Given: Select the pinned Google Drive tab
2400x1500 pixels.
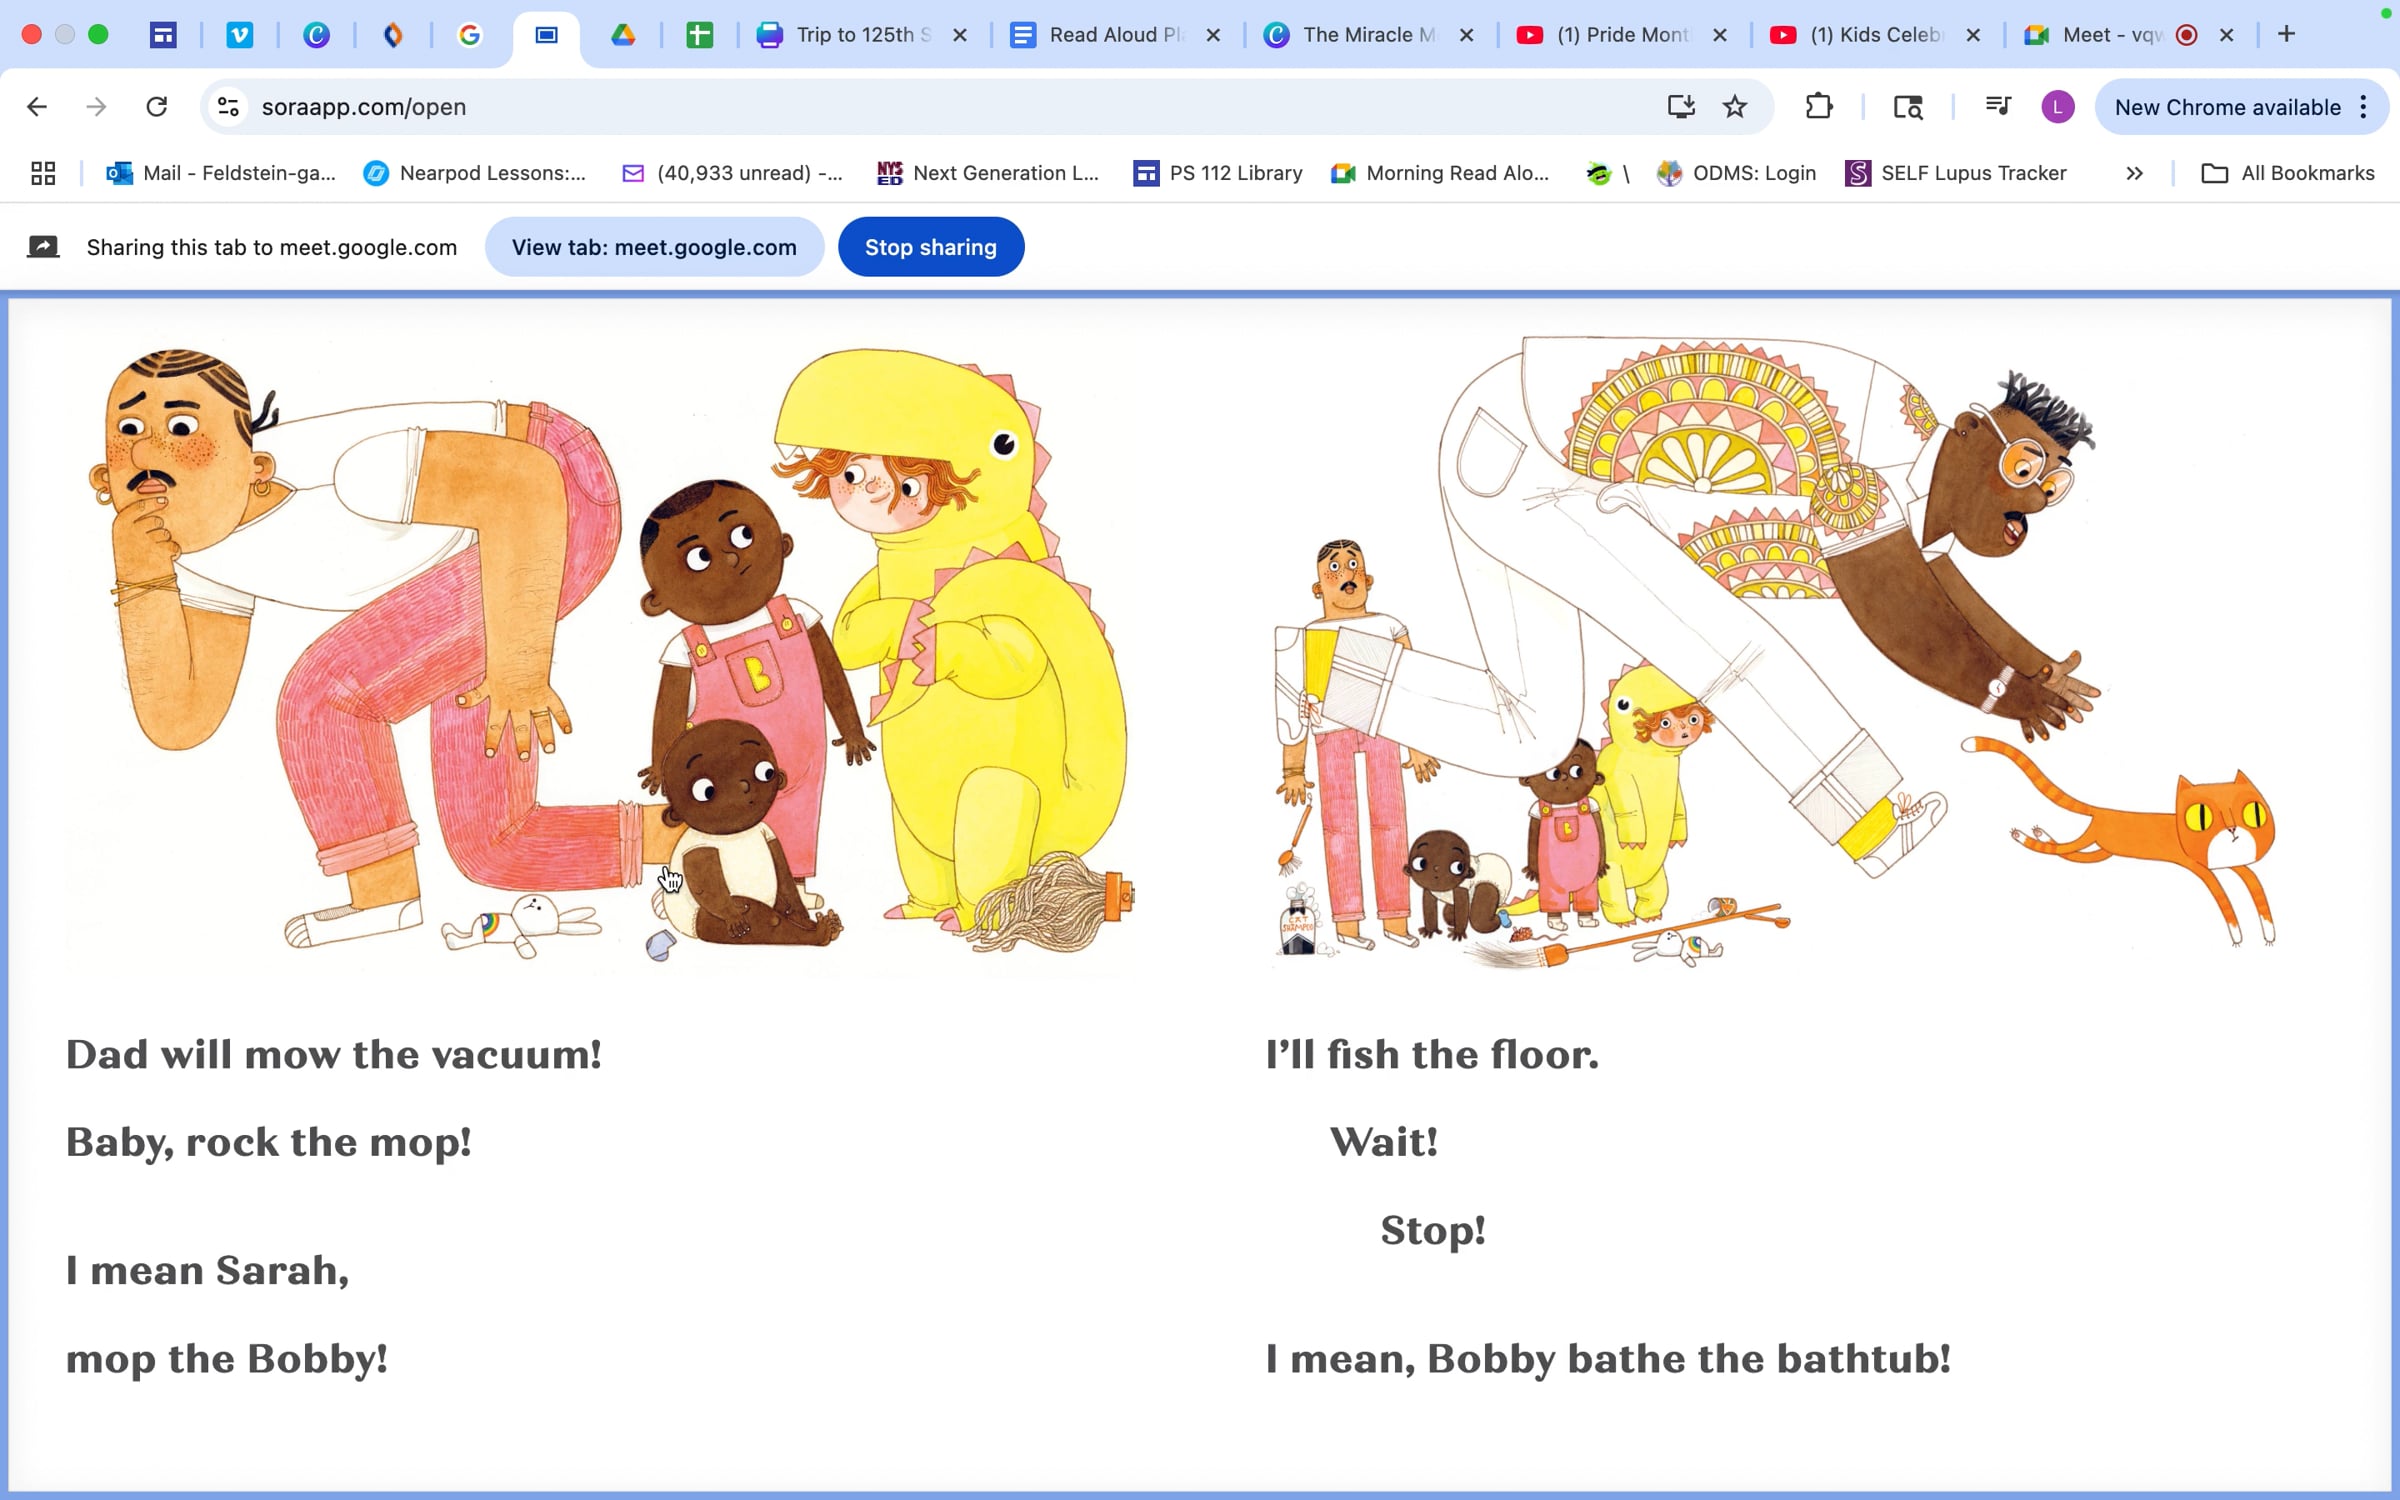Looking at the screenshot, I should 623,35.
